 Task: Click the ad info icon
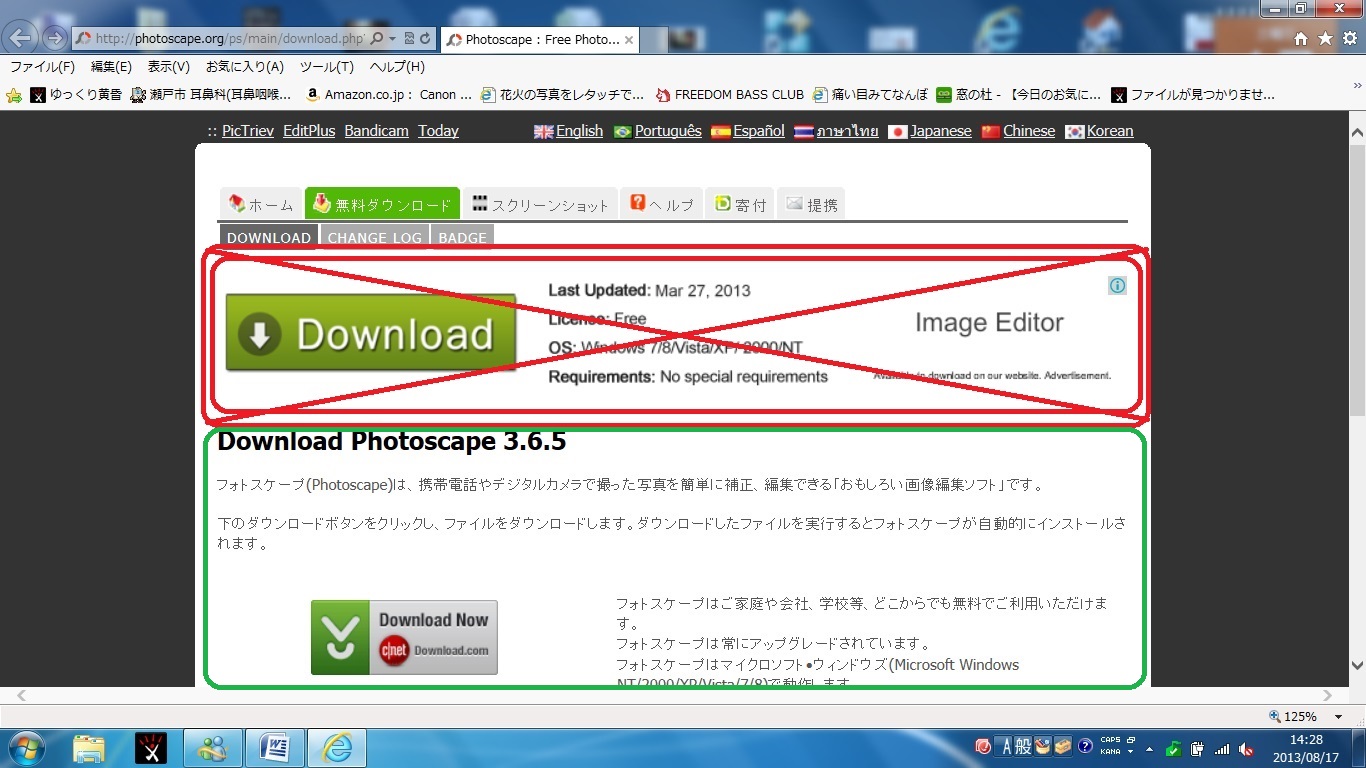coord(1117,285)
